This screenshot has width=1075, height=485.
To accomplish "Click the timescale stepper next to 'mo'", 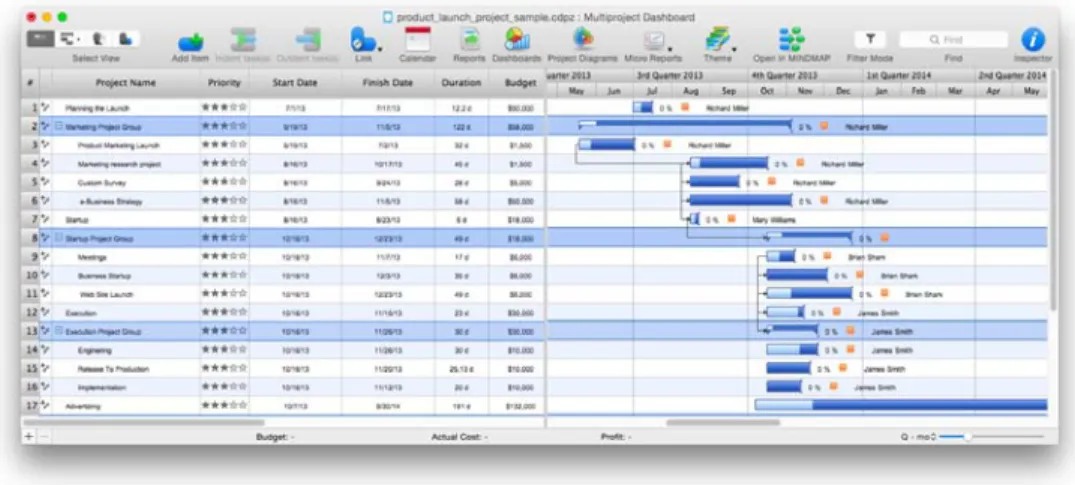I will coord(933,436).
